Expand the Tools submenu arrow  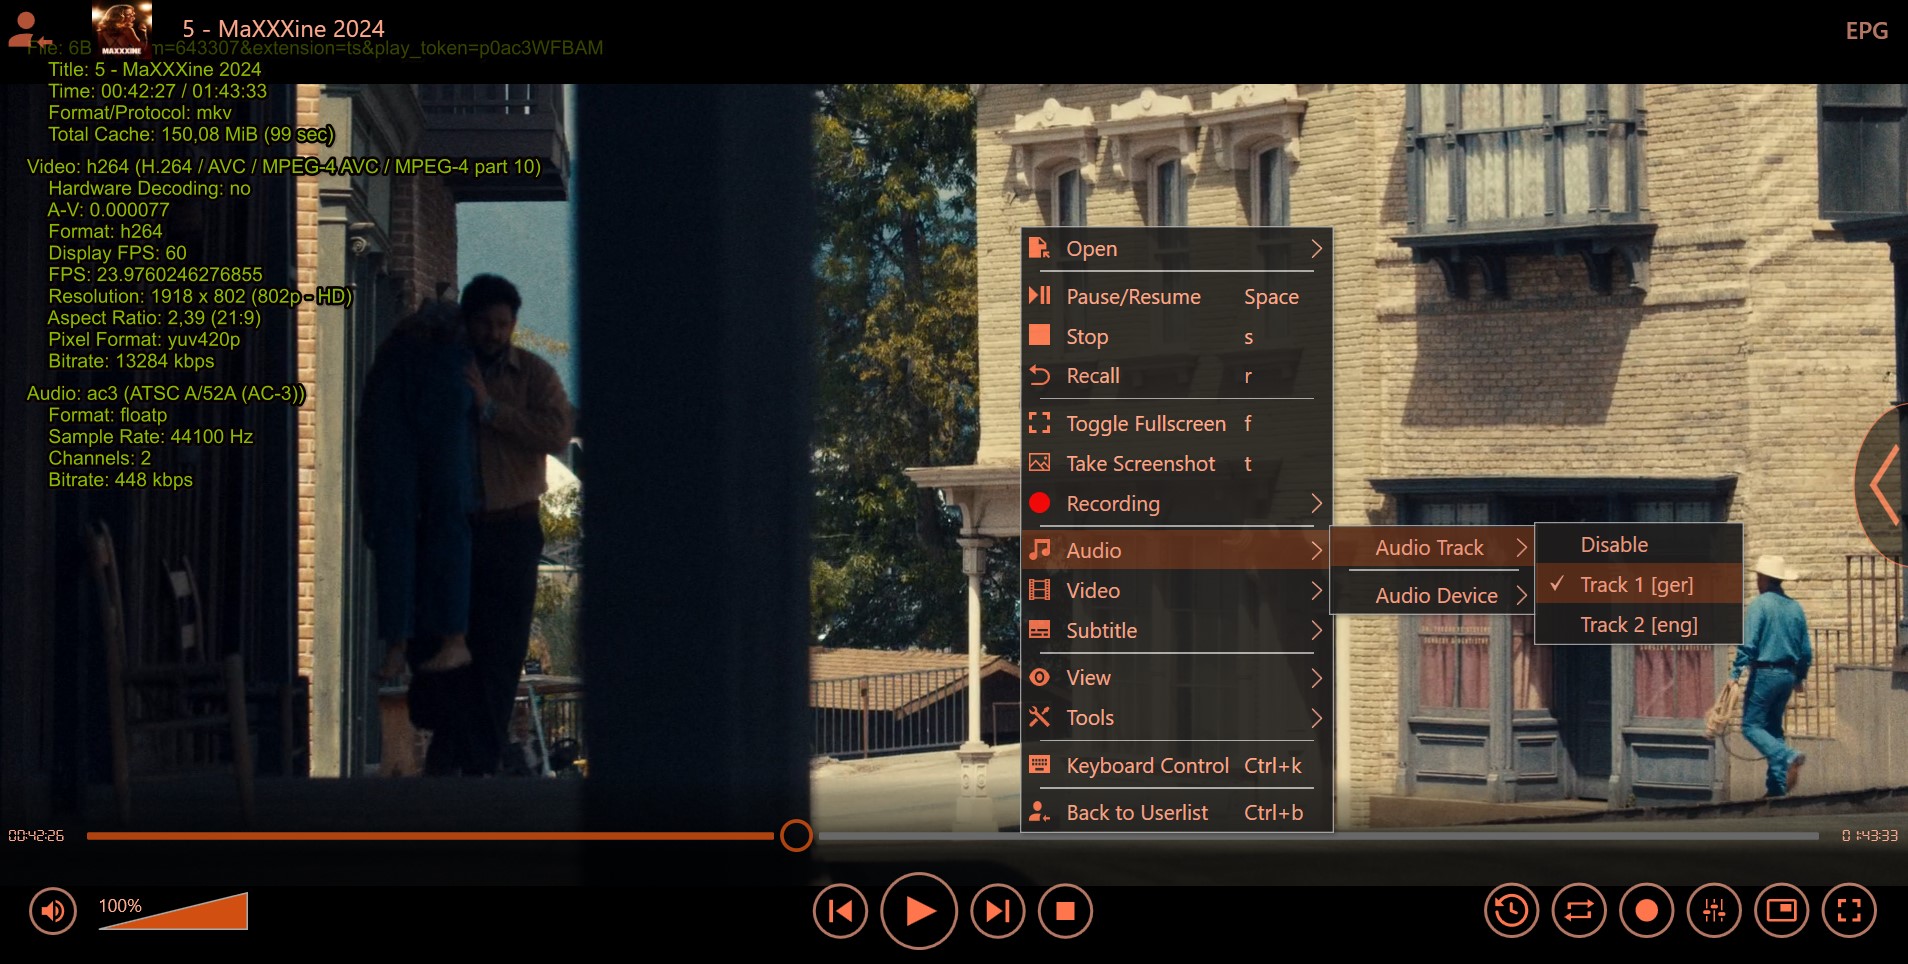[1316, 717]
